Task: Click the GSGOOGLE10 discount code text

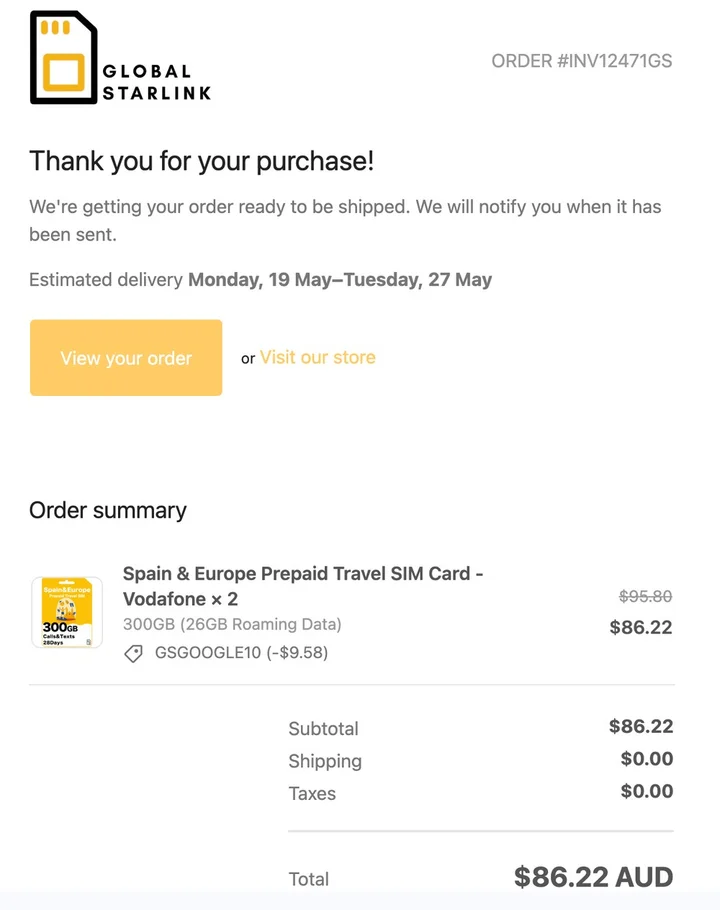Action: pos(241,653)
